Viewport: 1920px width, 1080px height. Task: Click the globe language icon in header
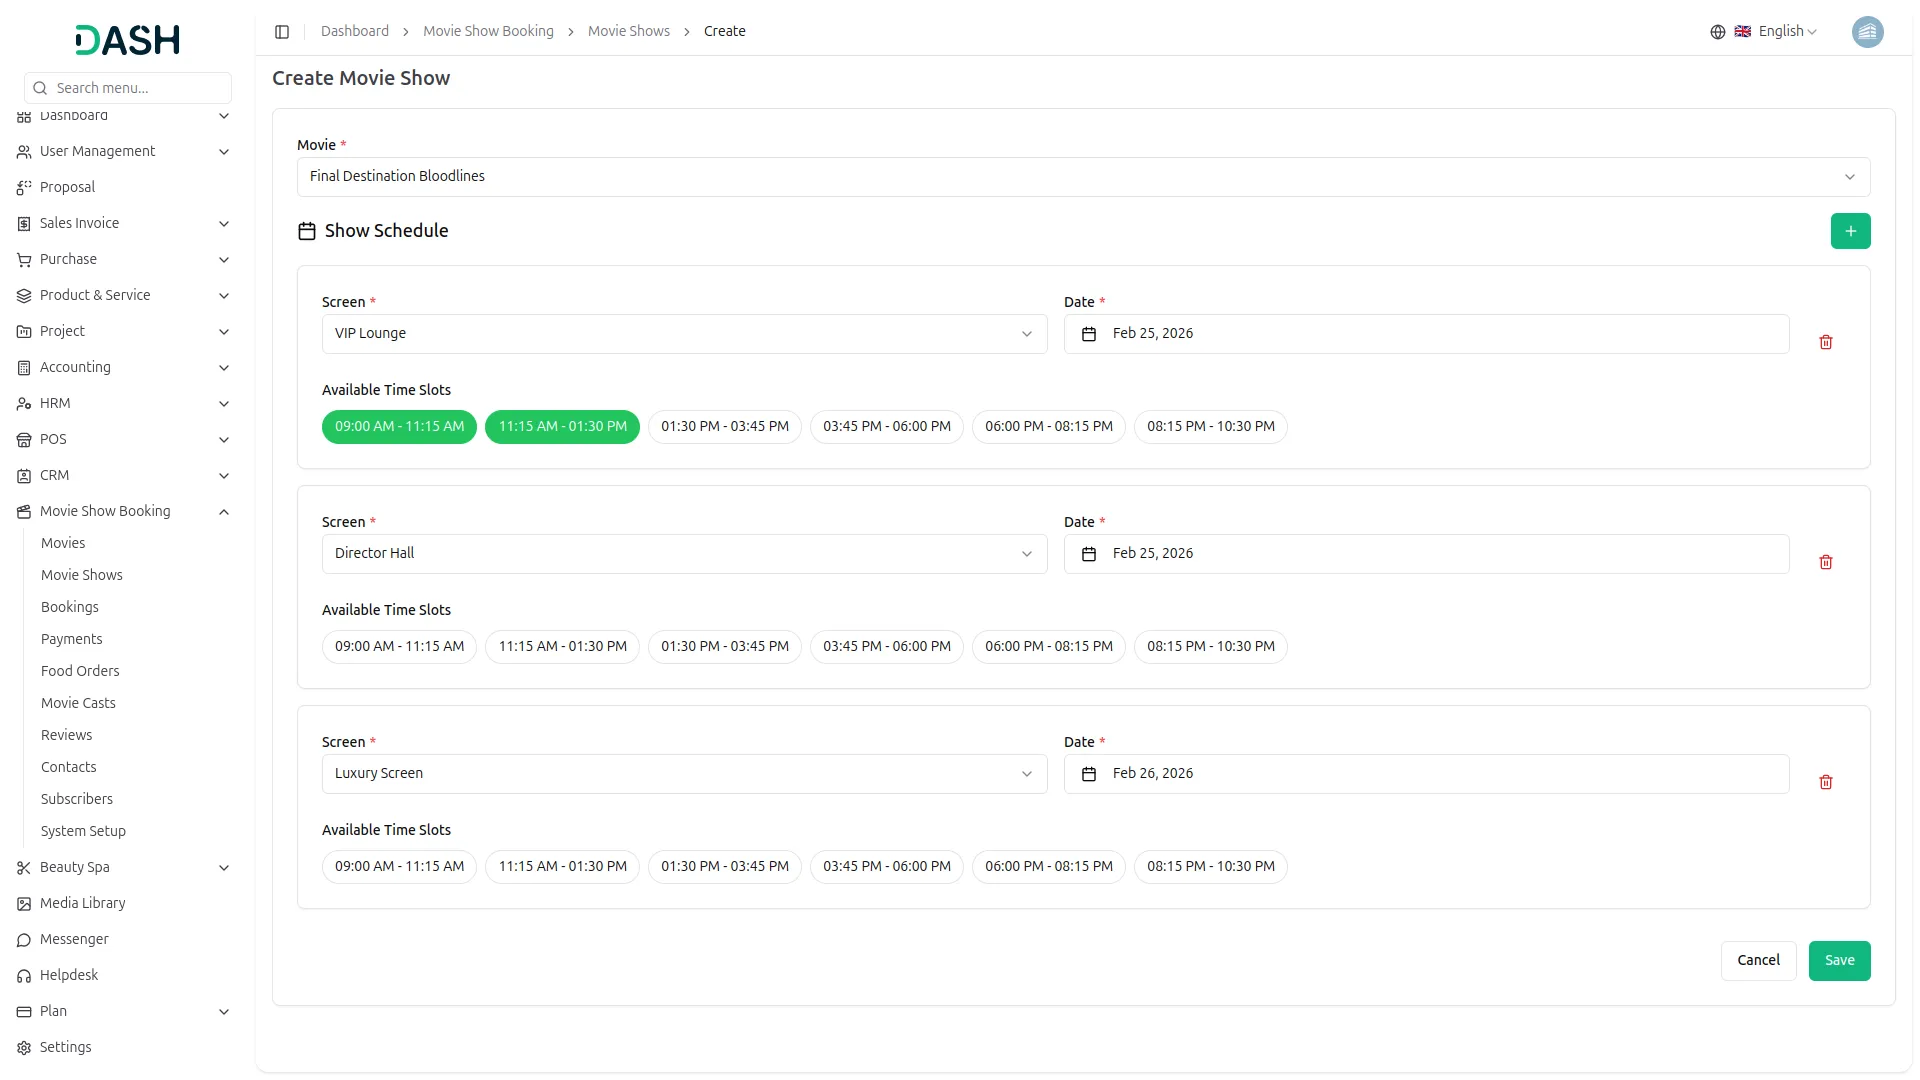[x=1718, y=31]
